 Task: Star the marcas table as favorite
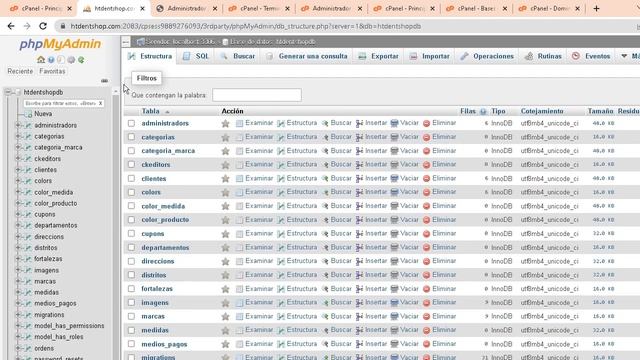[x=225, y=317]
